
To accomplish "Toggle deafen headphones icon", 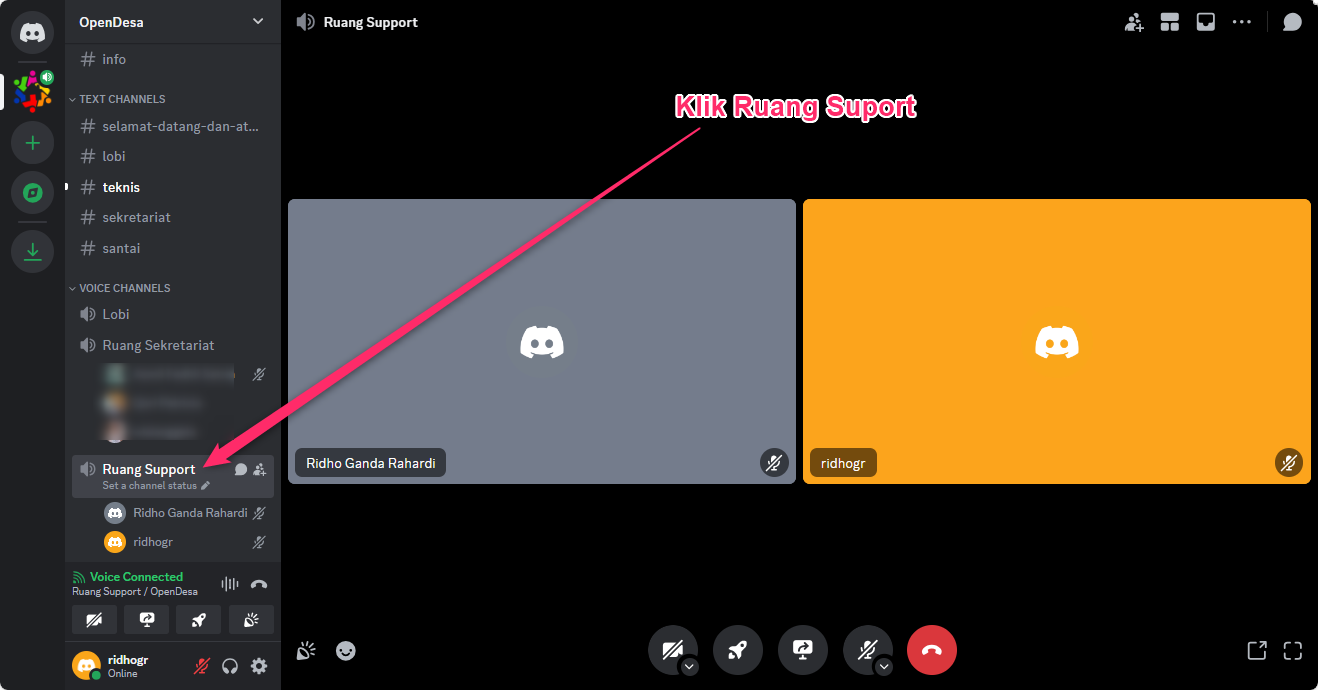I will pyautogui.click(x=230, y=666).
